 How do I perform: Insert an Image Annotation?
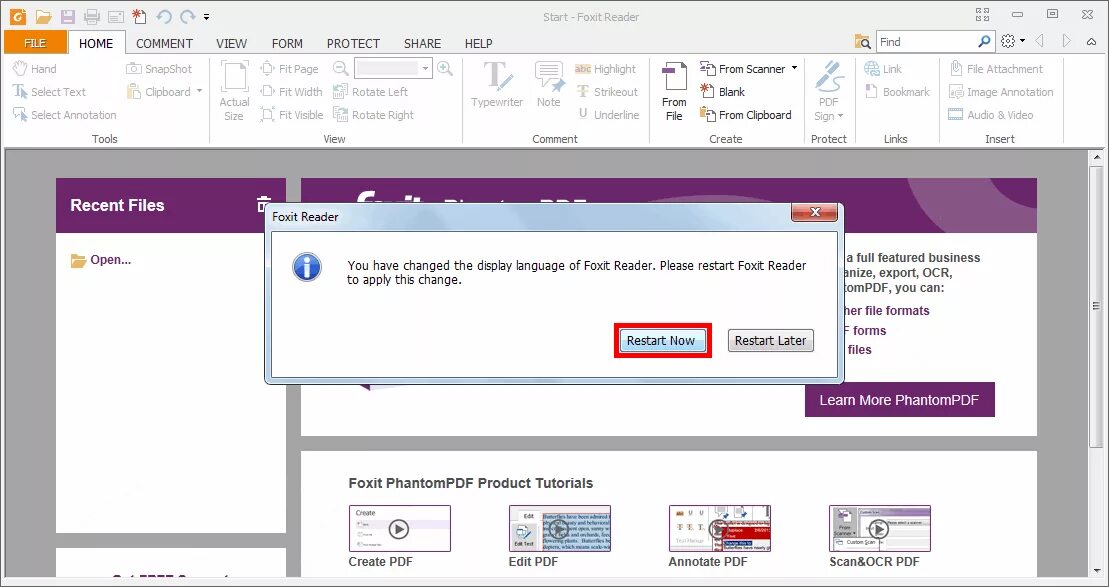1001,92
